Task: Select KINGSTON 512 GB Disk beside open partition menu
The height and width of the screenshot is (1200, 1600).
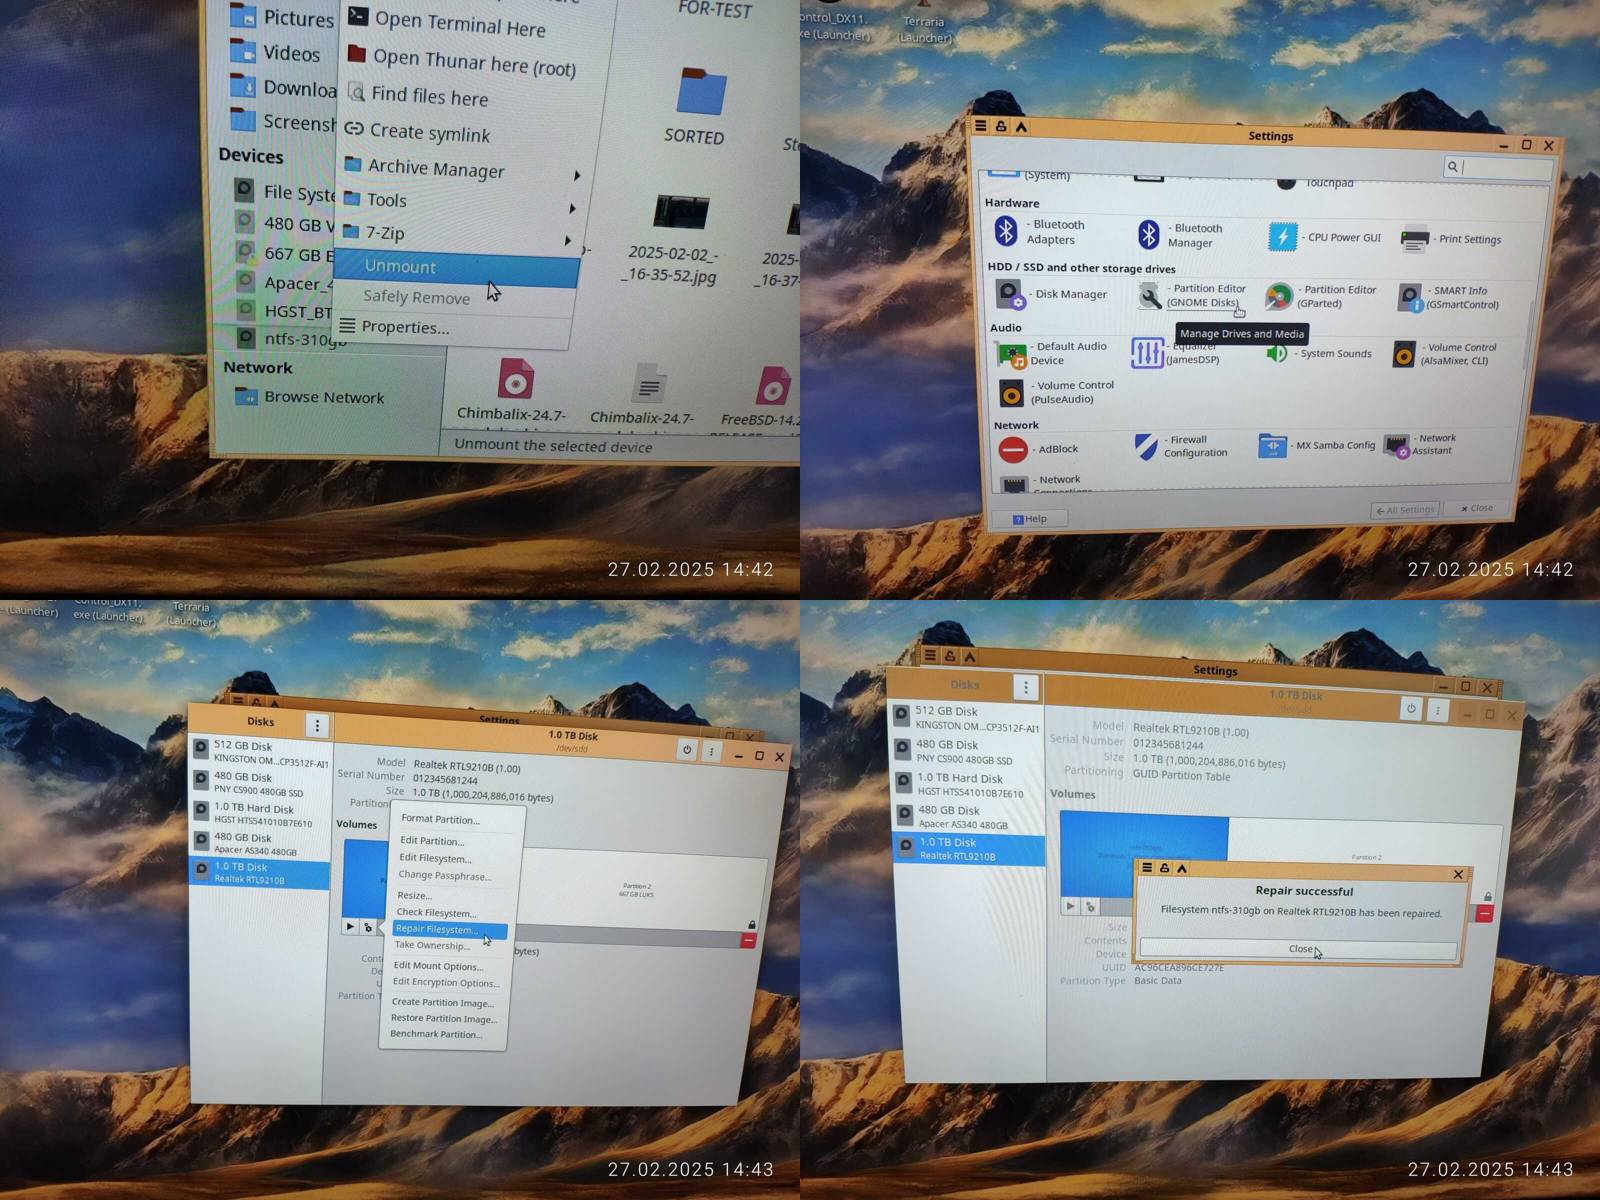Action: pyautogui.click(x=260, y=753)
